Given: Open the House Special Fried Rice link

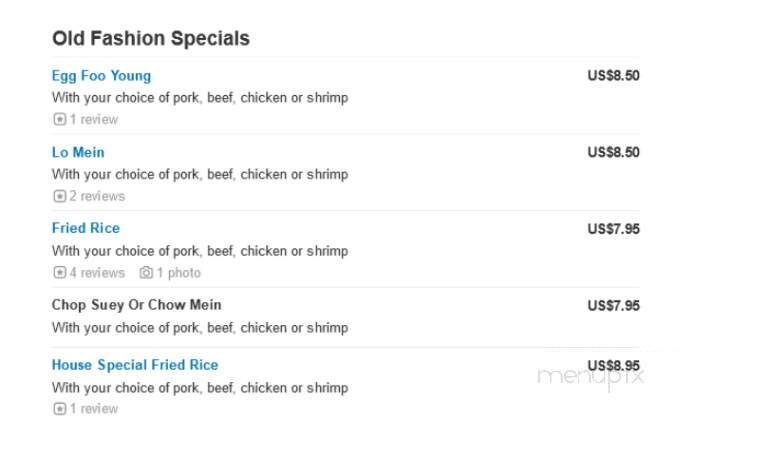Looking at the screenshot, I should click(x=135, y=365).
